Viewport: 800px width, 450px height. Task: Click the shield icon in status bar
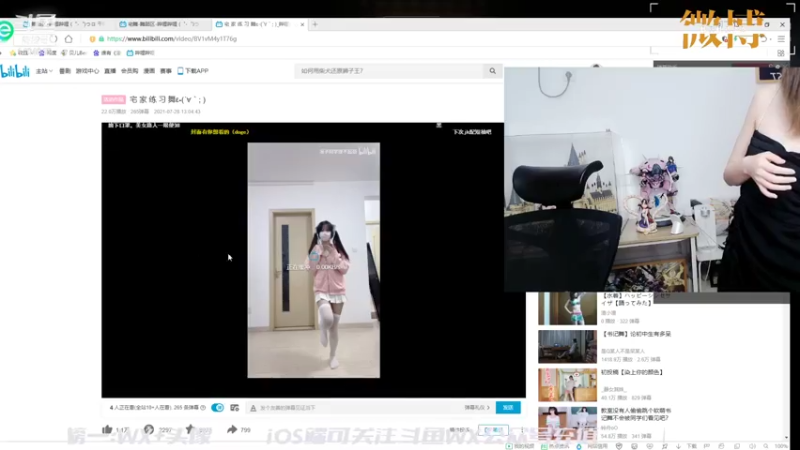[619, 446]
